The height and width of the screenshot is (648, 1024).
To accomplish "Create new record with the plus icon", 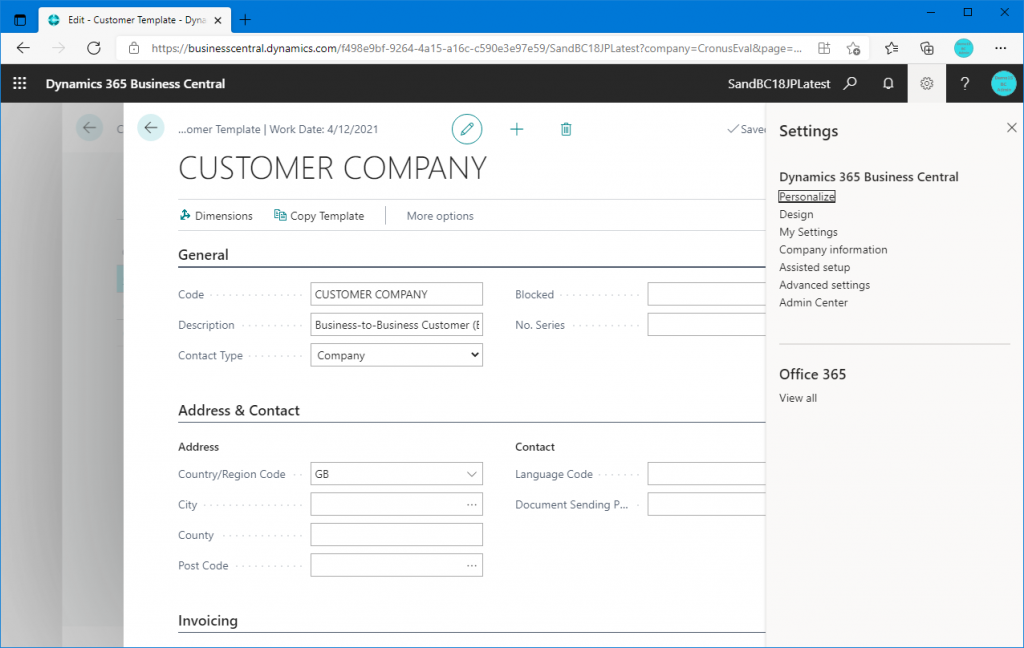I will coord(517,129).
